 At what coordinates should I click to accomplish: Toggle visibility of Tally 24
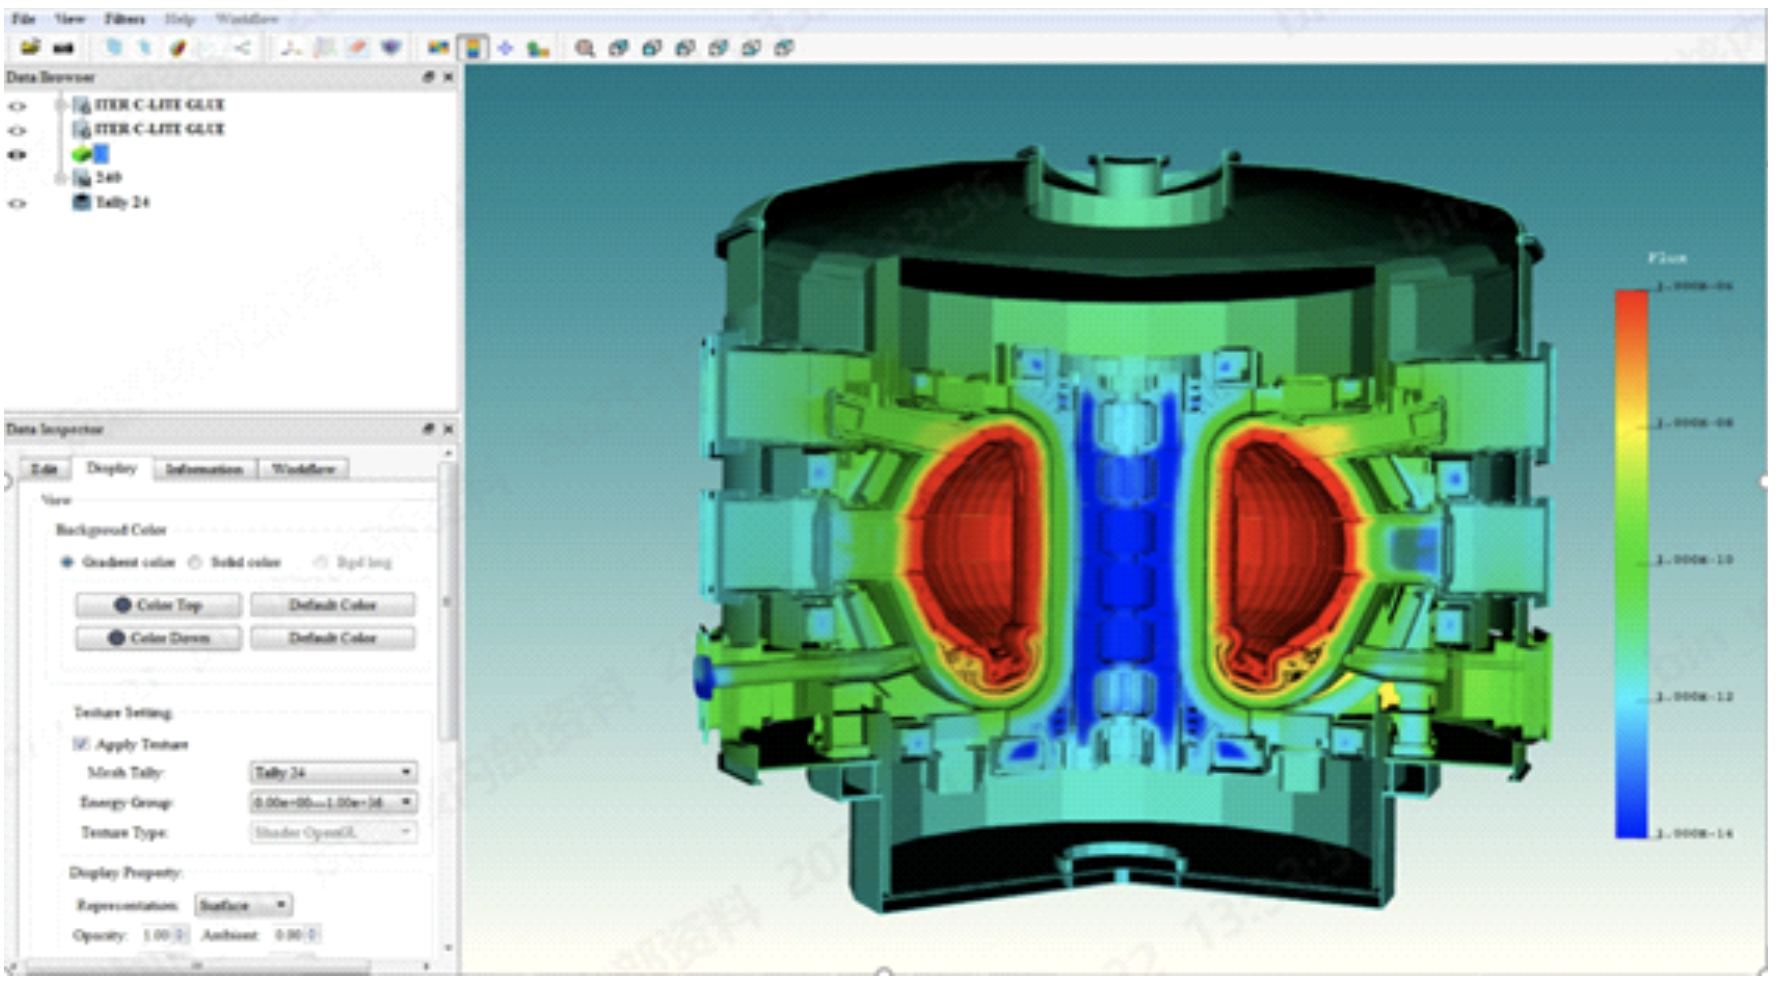(18, 203)
